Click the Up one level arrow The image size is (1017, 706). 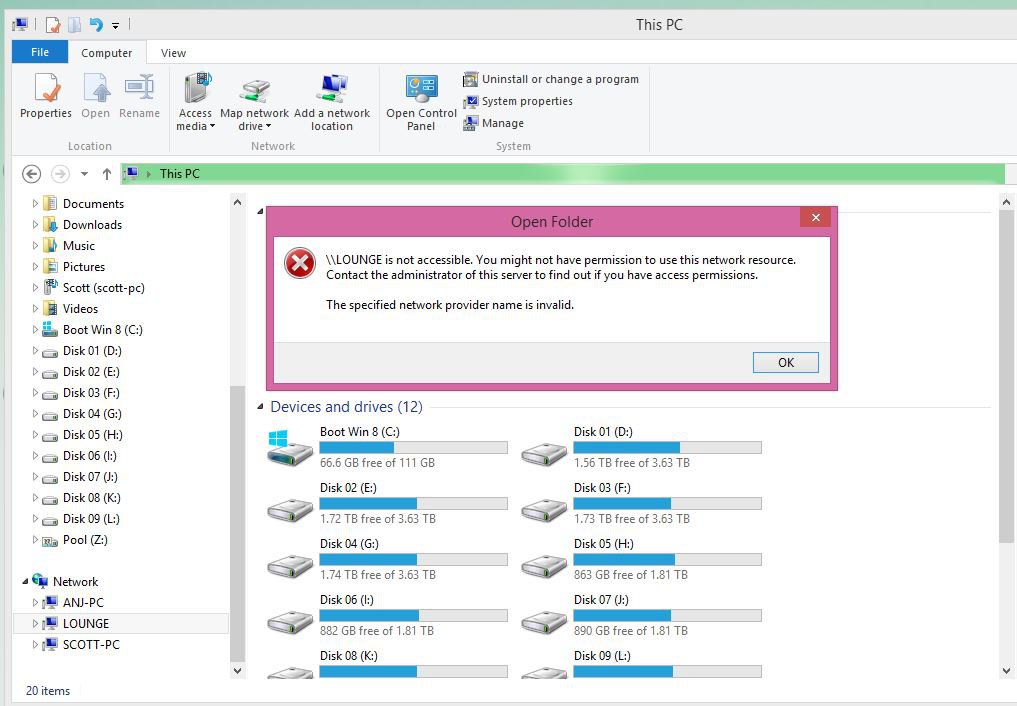point(107,174)
